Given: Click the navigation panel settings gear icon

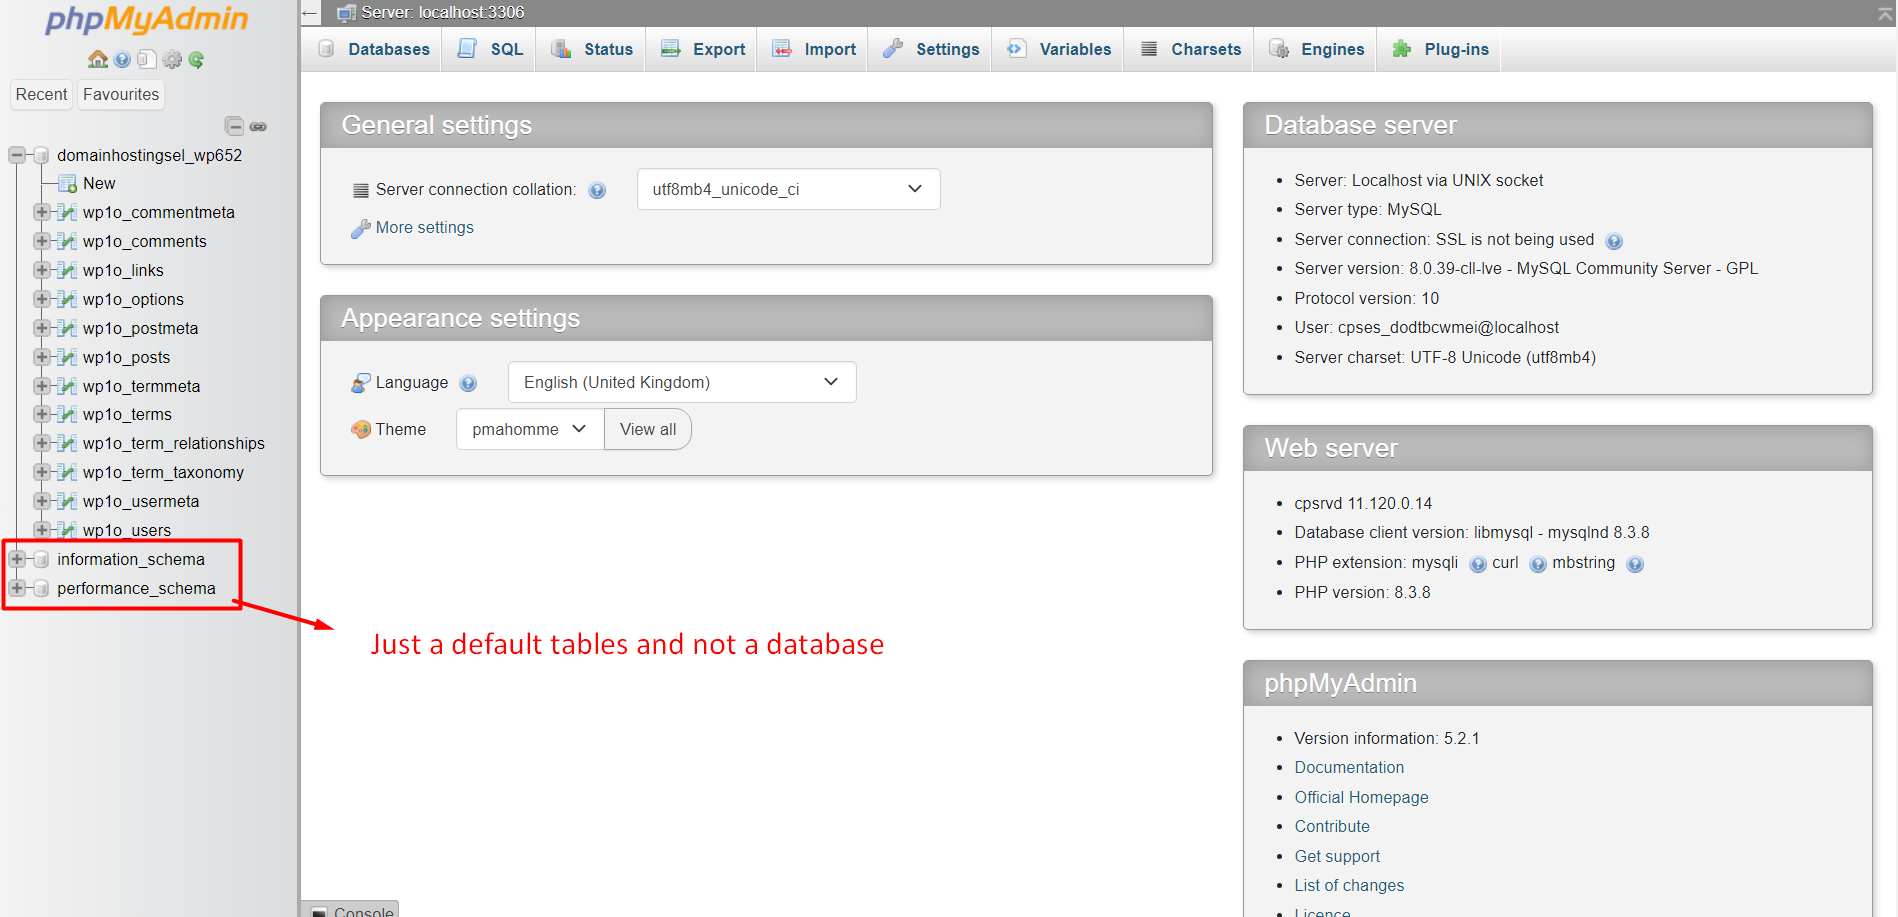Looking at the screenshot, I should pos(172,60).
